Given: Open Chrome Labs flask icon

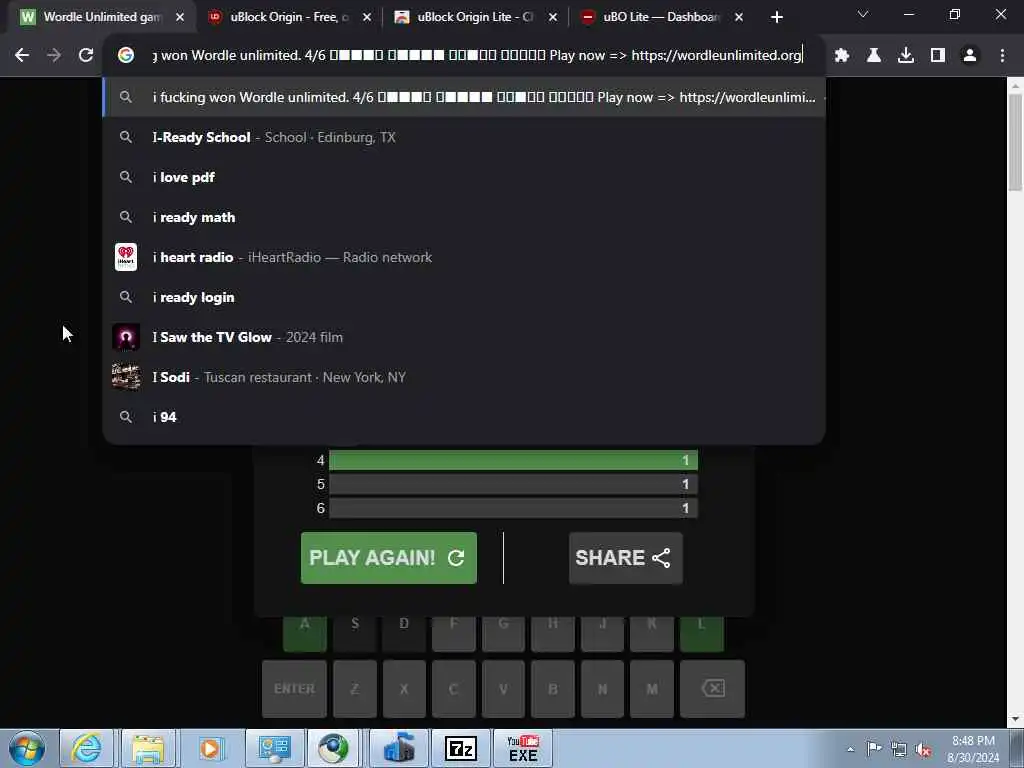Looking at the screenshot, I should click(874, 56).
